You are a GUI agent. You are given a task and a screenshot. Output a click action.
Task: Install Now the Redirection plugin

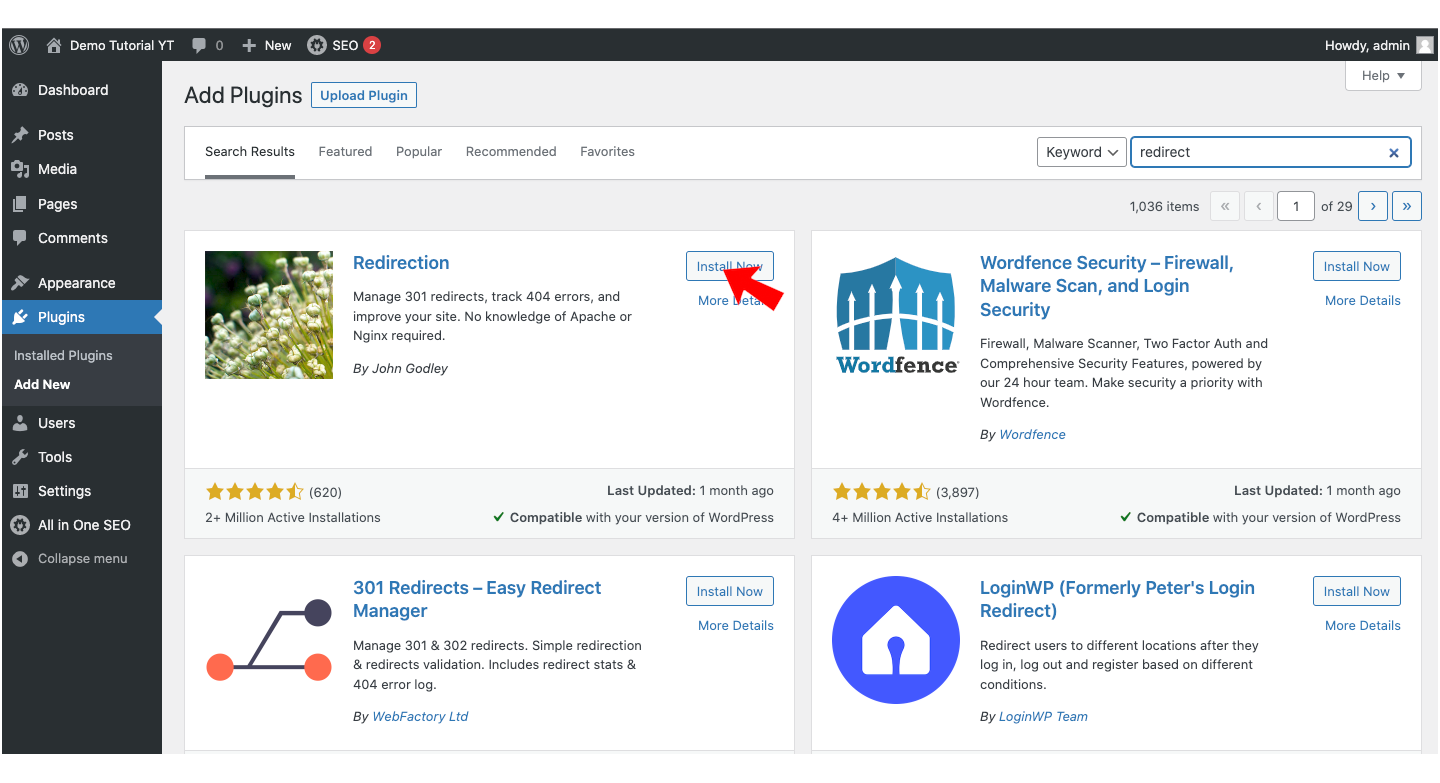[x=729, y=265]
